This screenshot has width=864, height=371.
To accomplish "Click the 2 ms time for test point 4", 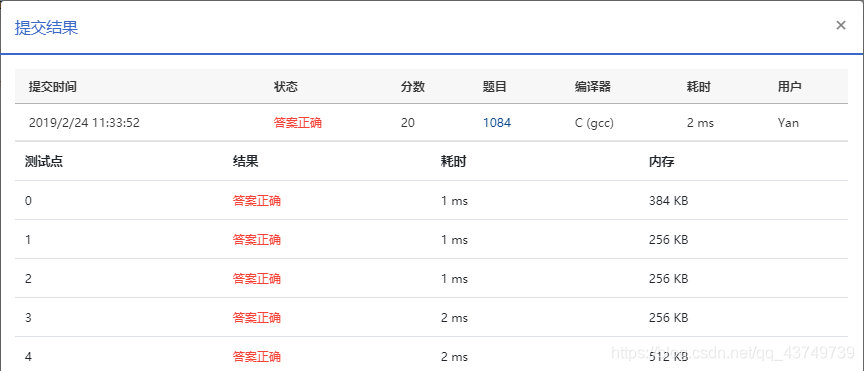I will pos(454,357).
